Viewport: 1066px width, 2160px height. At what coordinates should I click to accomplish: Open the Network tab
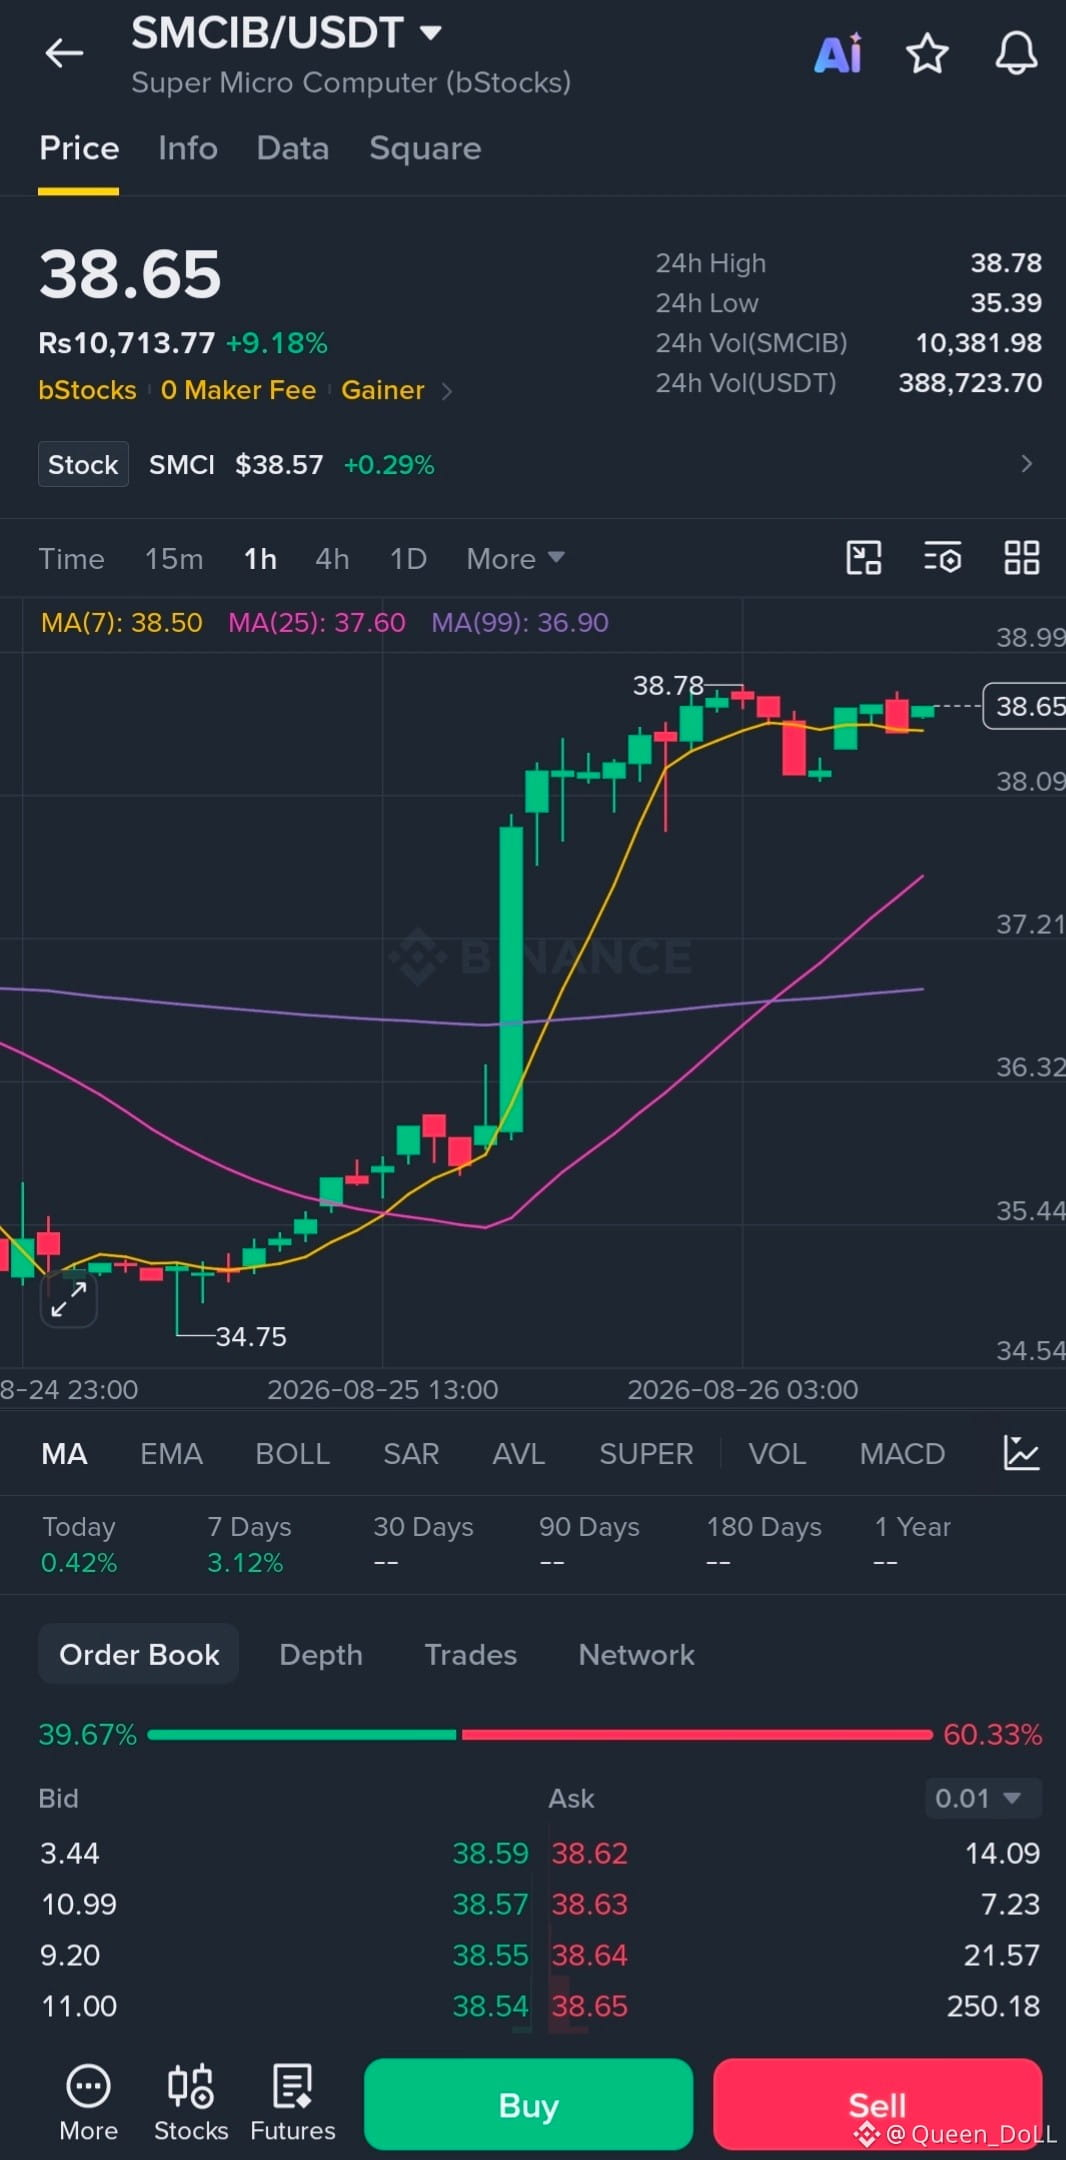pos(636,1654)
